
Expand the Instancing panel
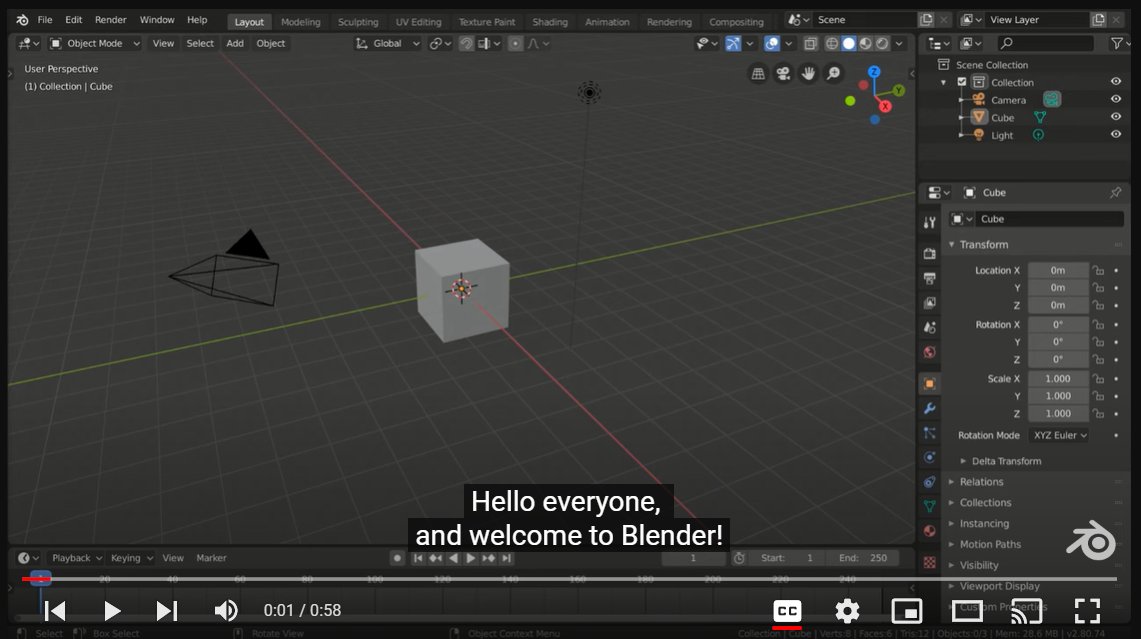click(984, 523)
